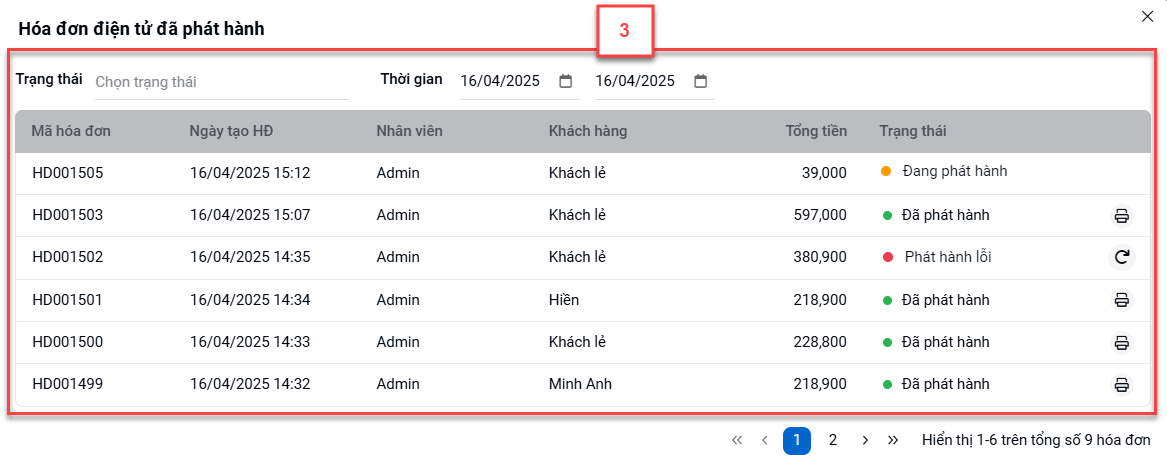1167x464 pixels.
Task: Sort by Tổng tiền column header
Action: point(816,132)
